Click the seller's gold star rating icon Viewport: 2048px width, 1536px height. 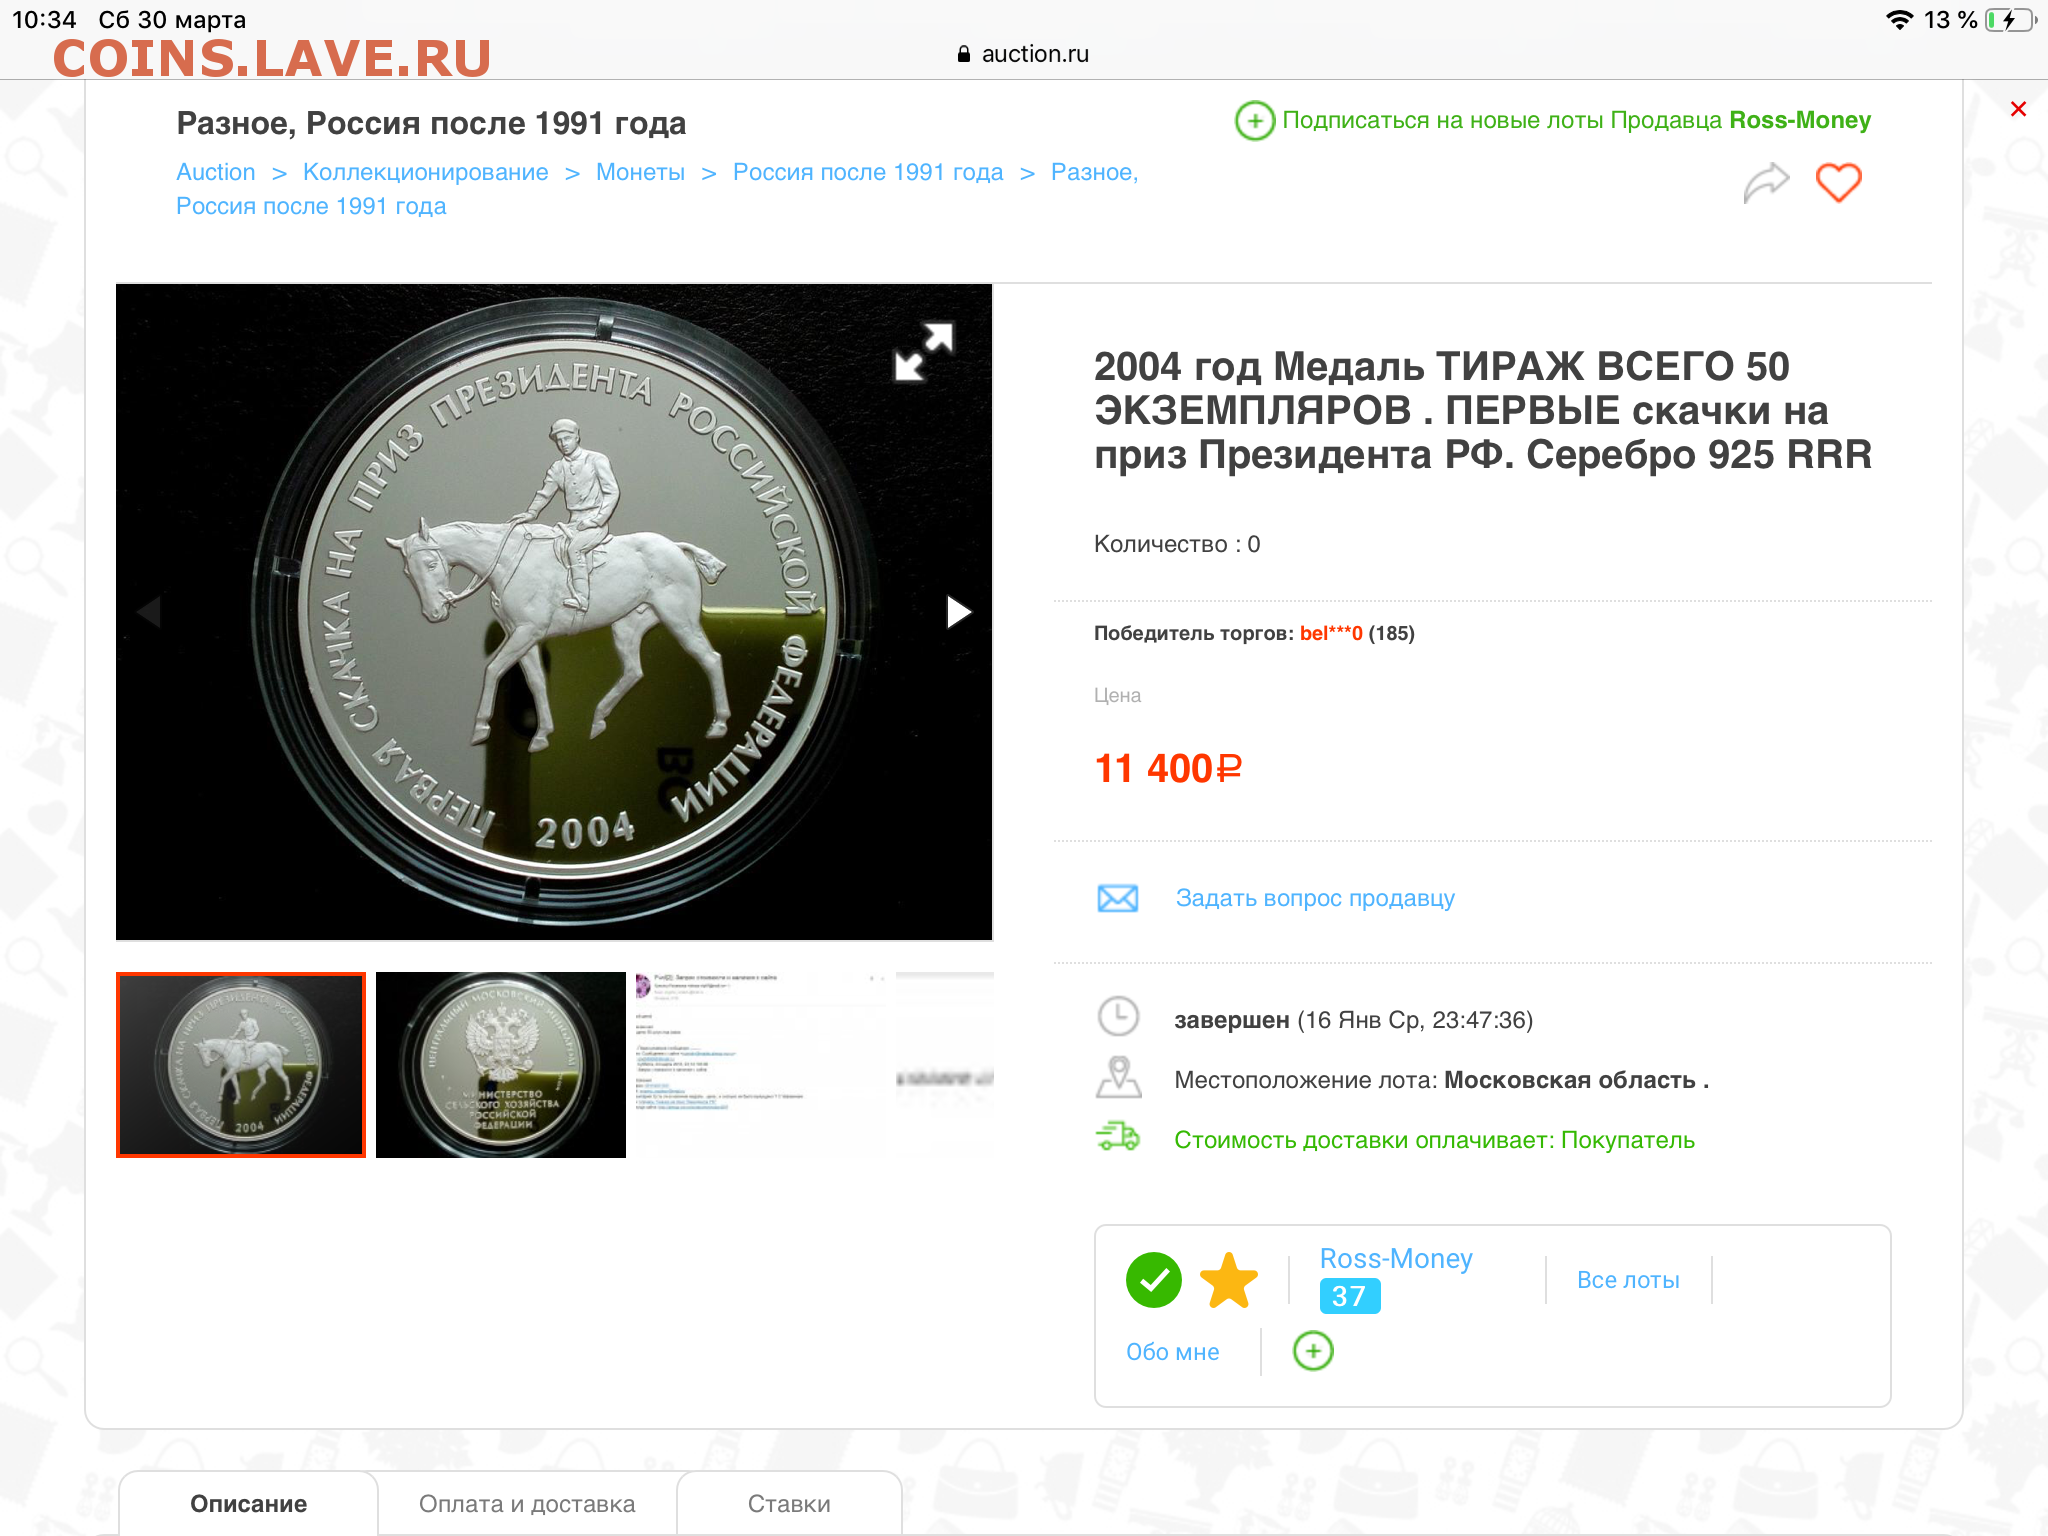pyautogui.click(x=1228, y=1280)
